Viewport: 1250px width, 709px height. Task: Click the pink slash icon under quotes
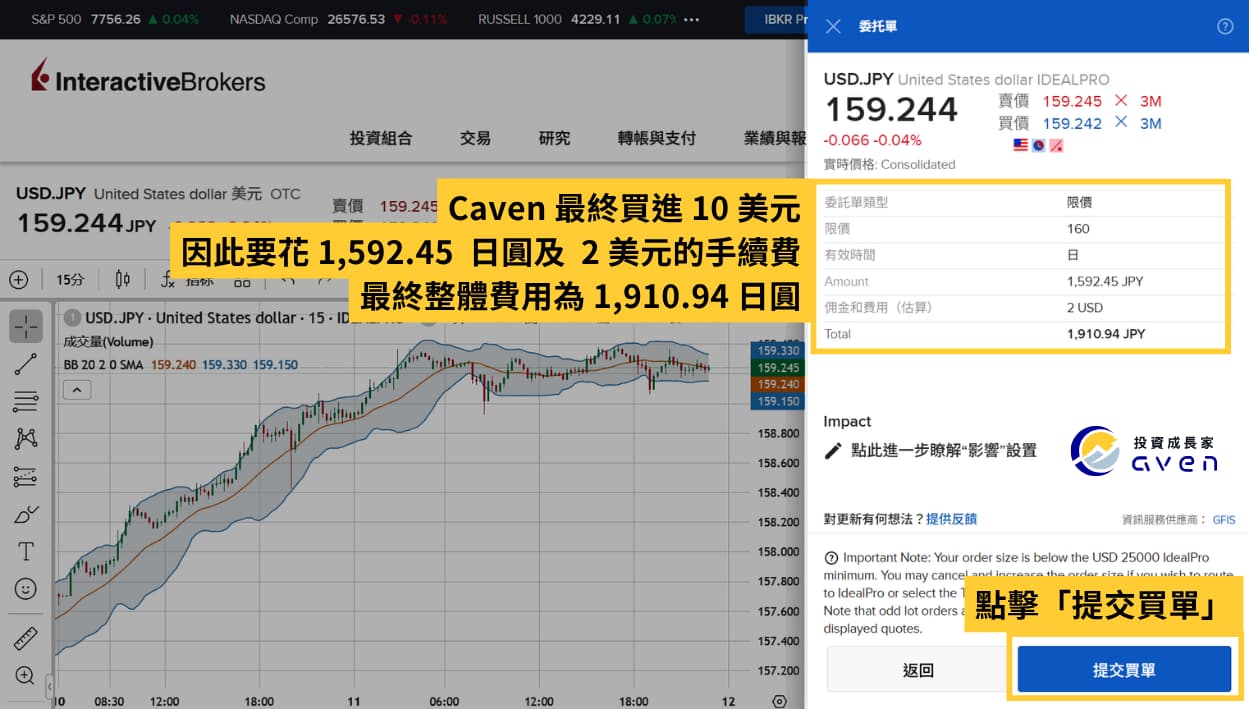[1056, 145]
